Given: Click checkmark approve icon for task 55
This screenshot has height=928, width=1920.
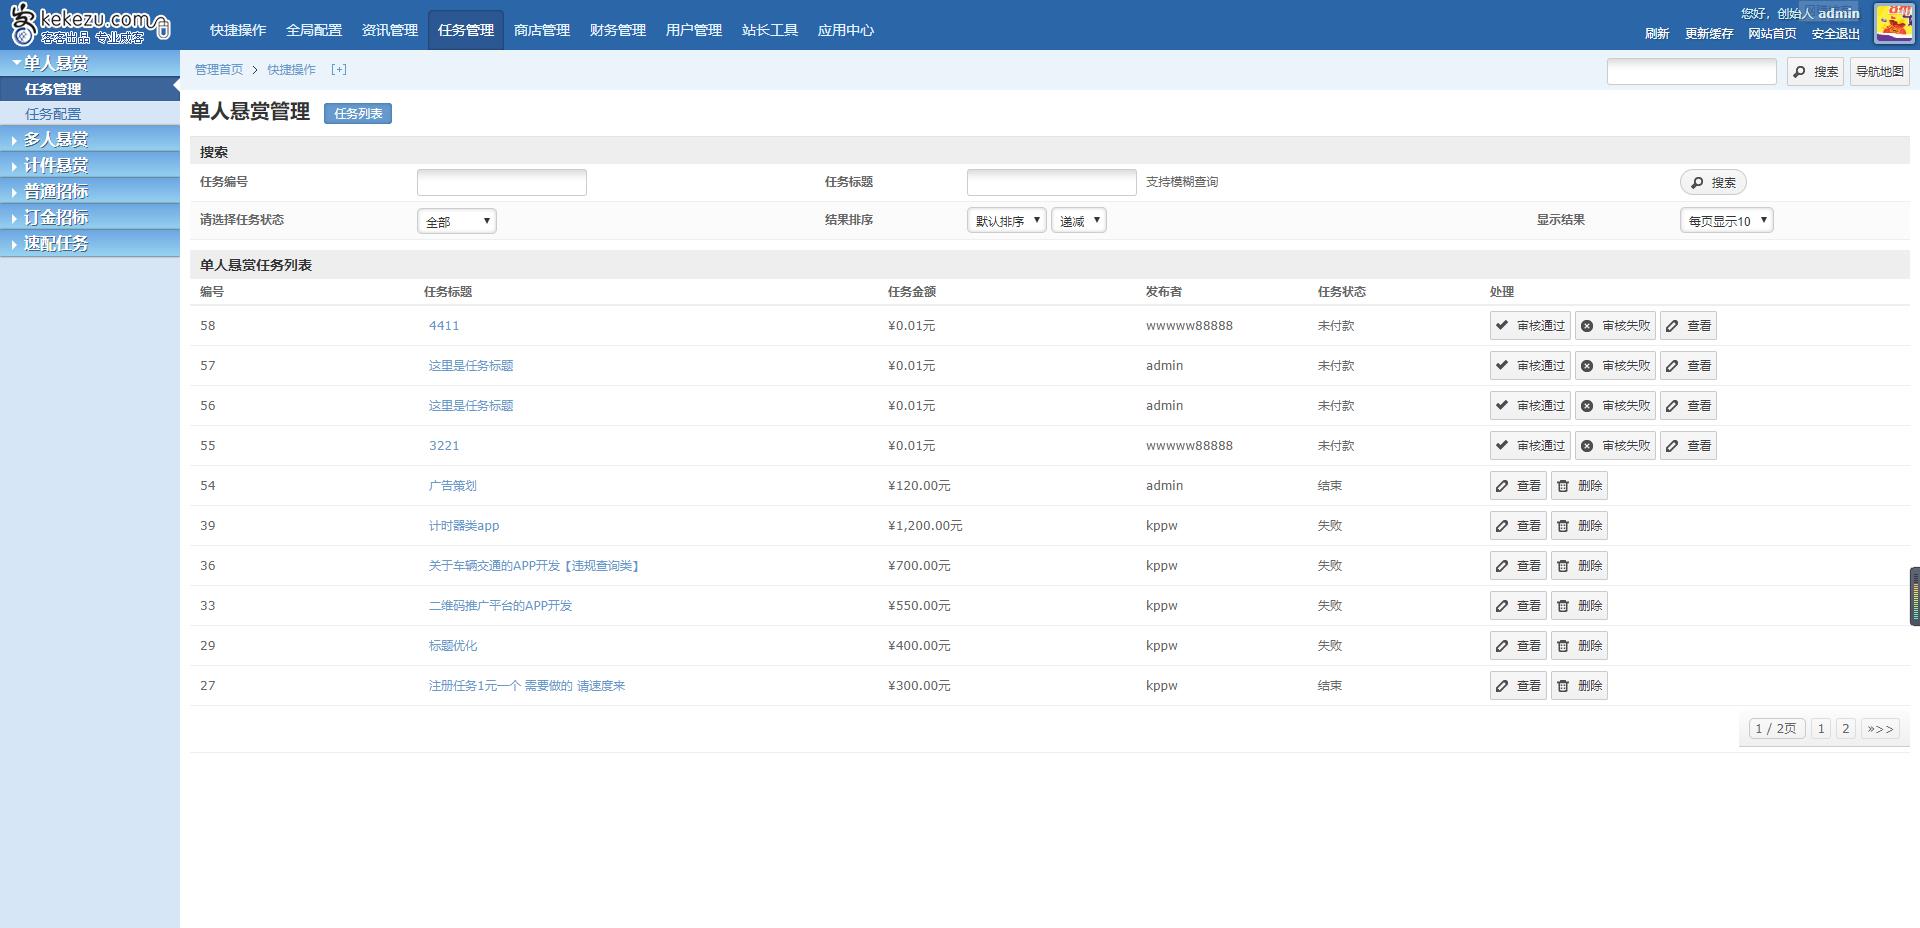Looking at the screenshot, I should click(x=1502, y=445).
